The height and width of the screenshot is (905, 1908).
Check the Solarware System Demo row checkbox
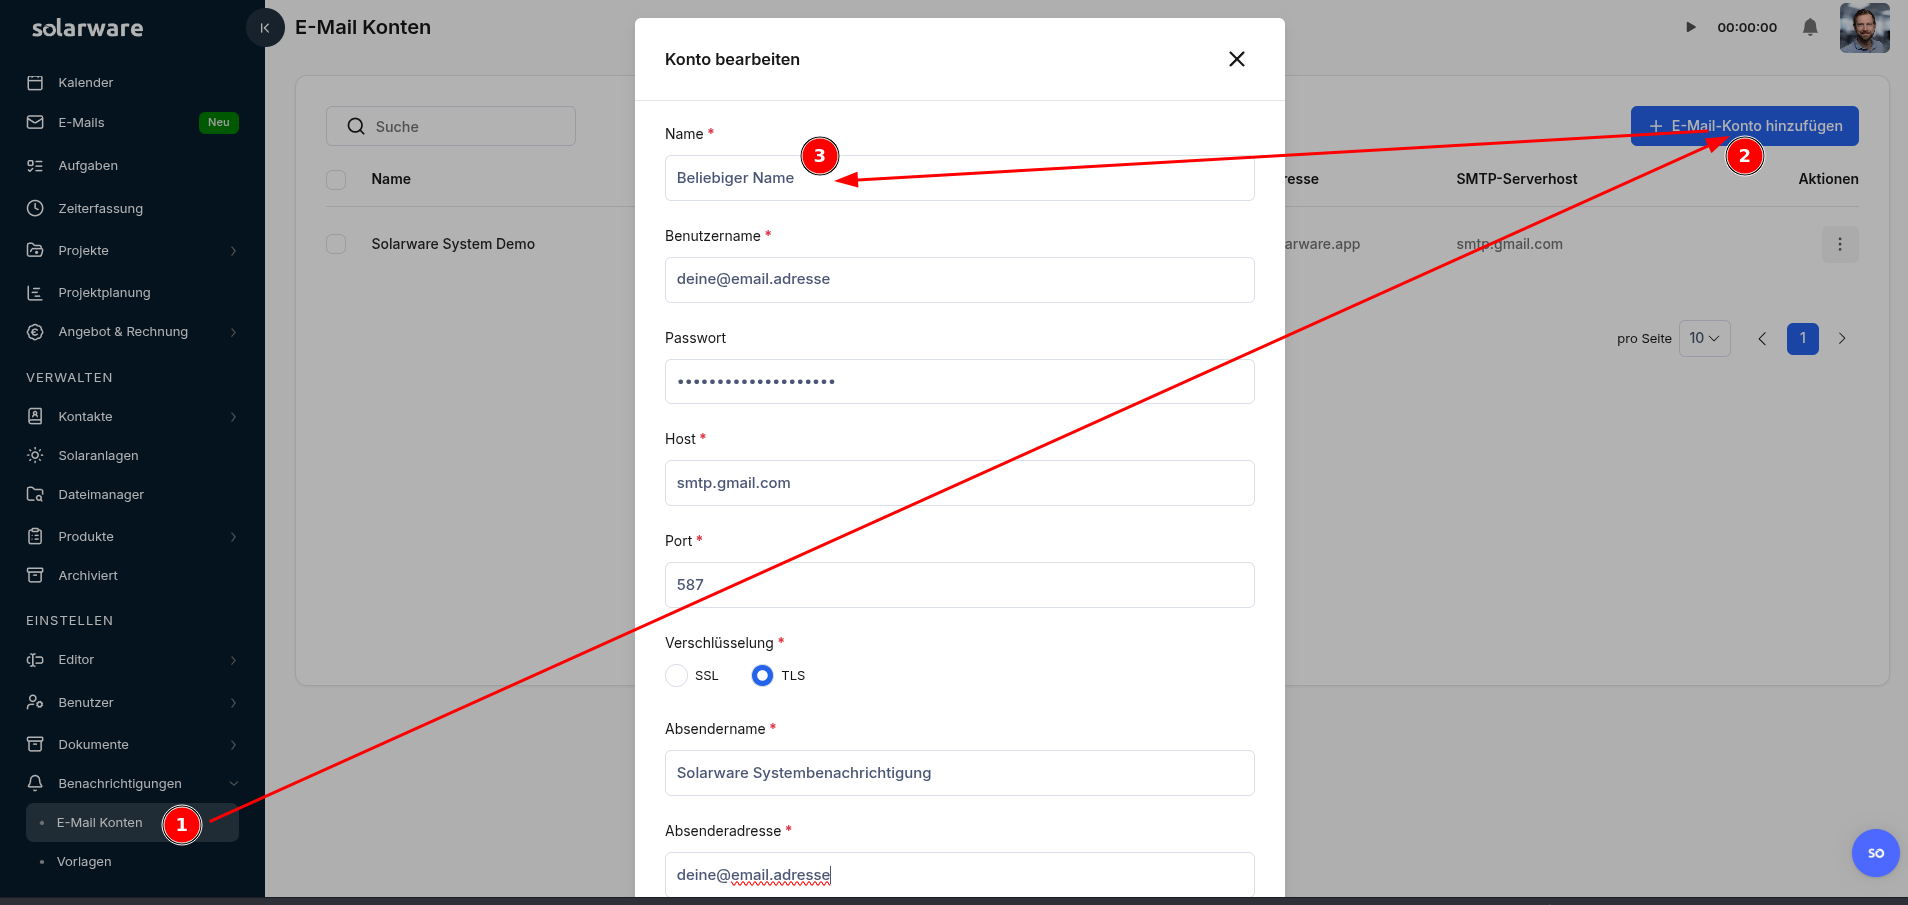(x=336, y=244)
